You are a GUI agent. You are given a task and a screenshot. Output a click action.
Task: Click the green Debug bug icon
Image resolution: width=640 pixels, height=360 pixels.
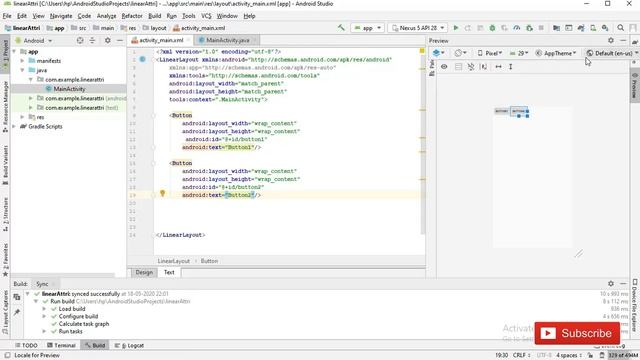[x=492, y=28]
